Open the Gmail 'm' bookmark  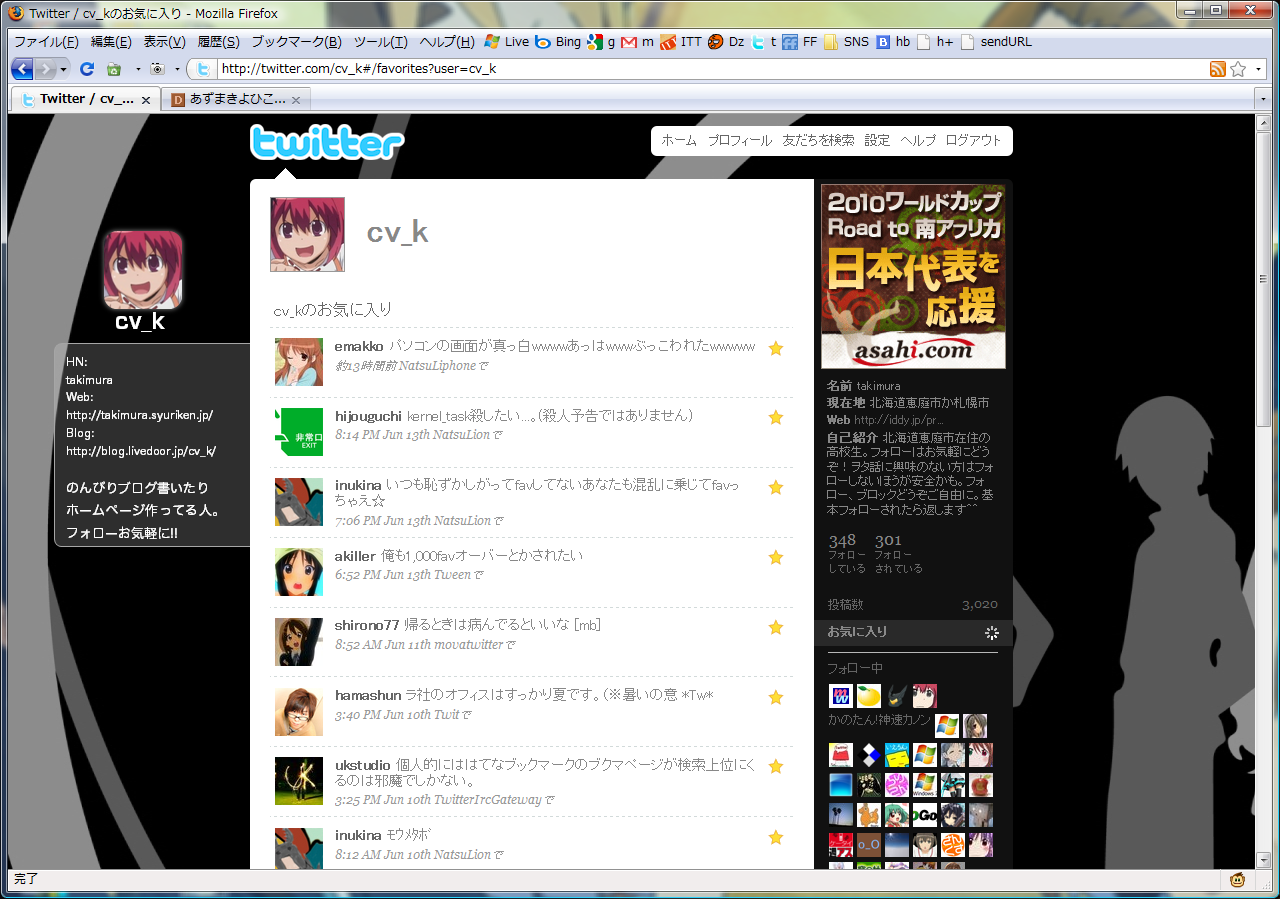(x=637, y=42)
